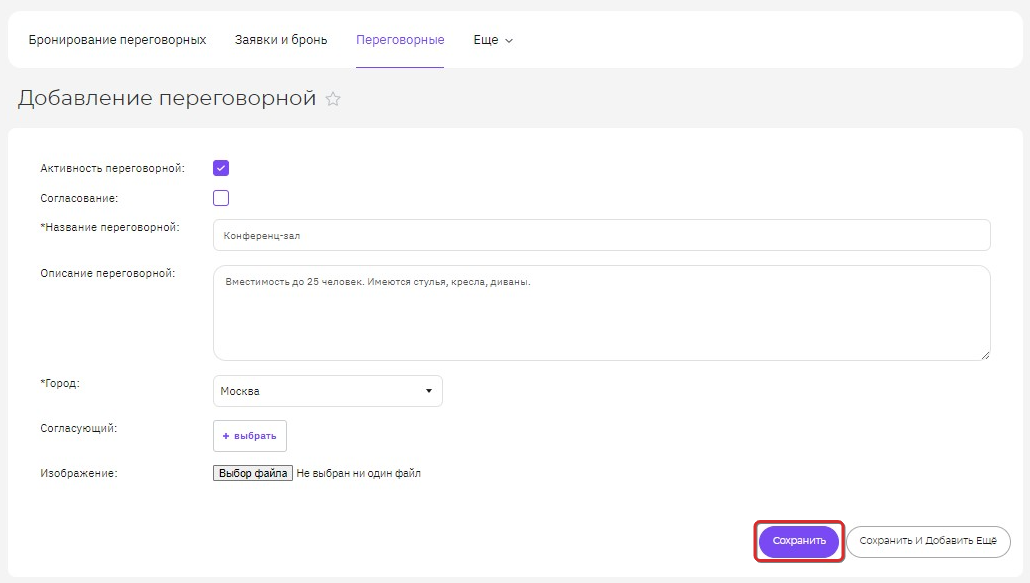
Task: Mark the page as favorite with the star icon
Action: pos(333,99)
